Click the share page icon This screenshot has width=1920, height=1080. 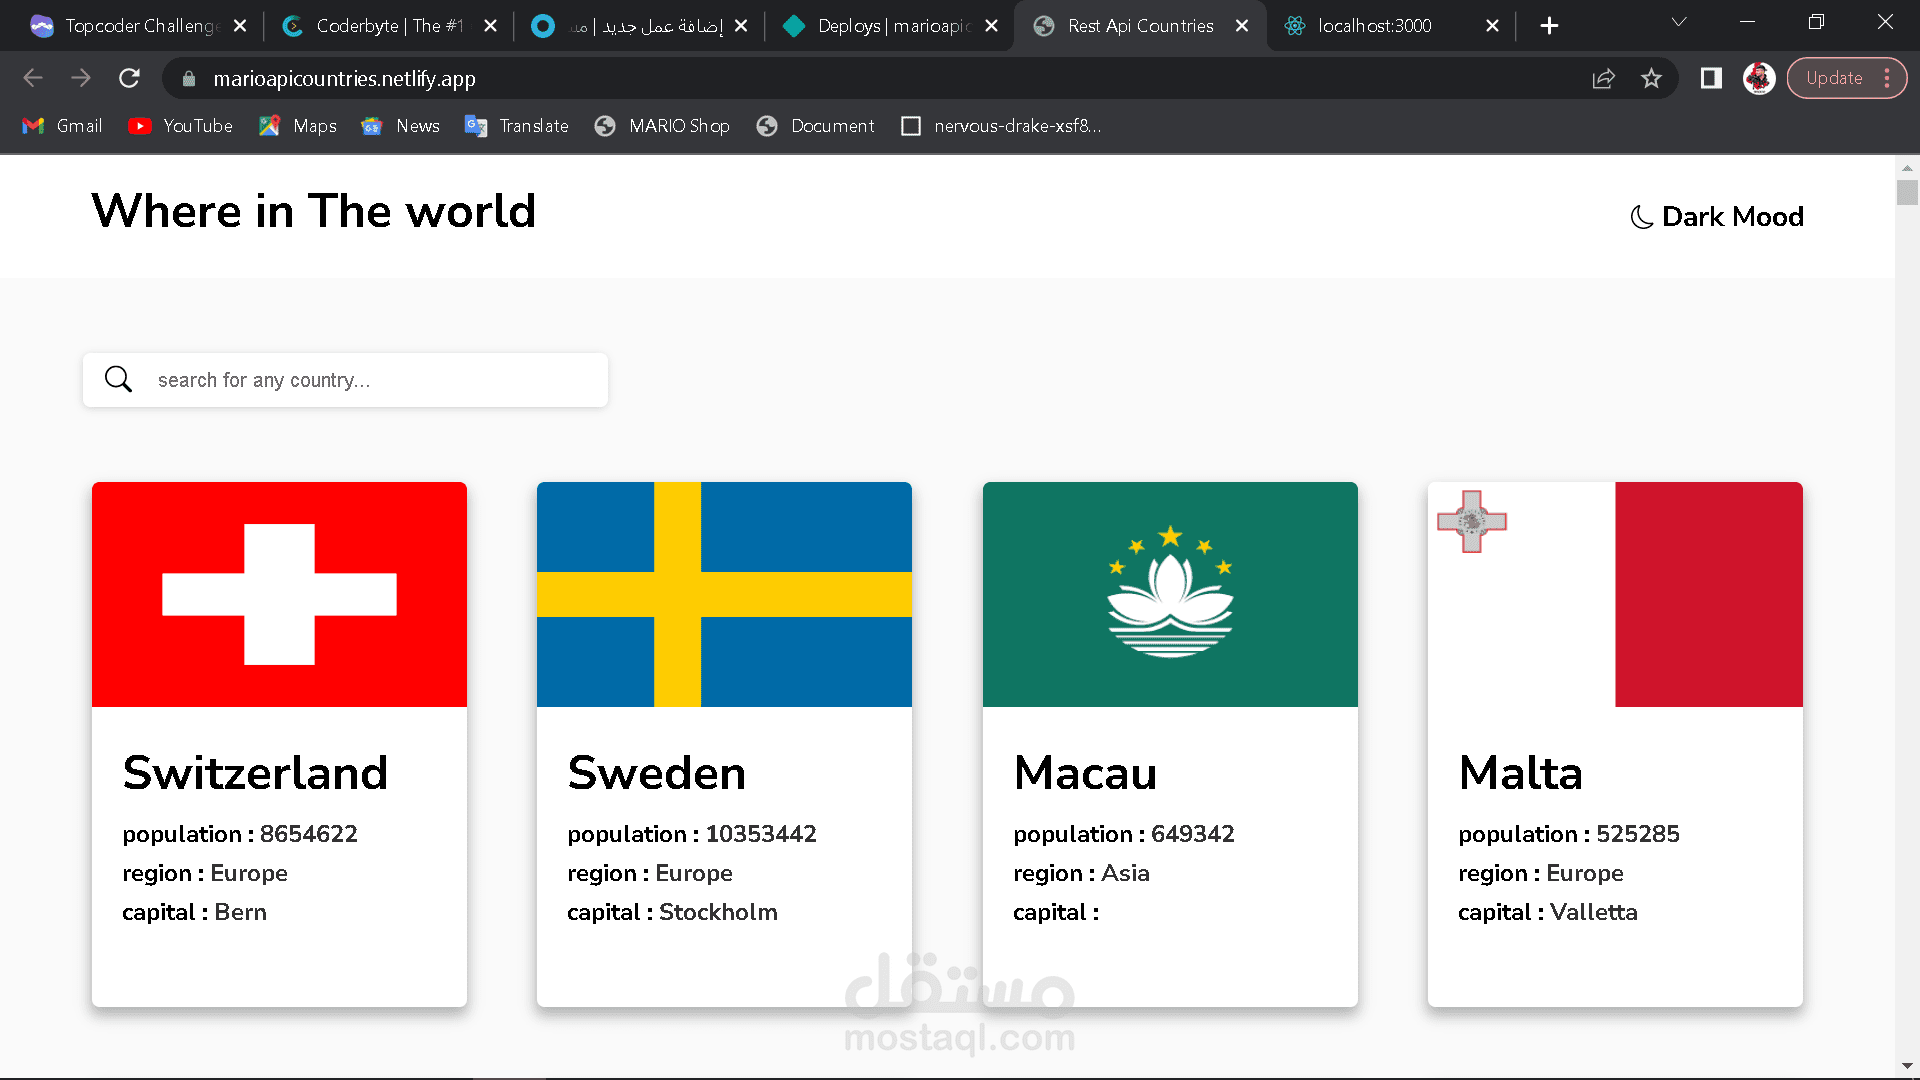coord(1603,78)
